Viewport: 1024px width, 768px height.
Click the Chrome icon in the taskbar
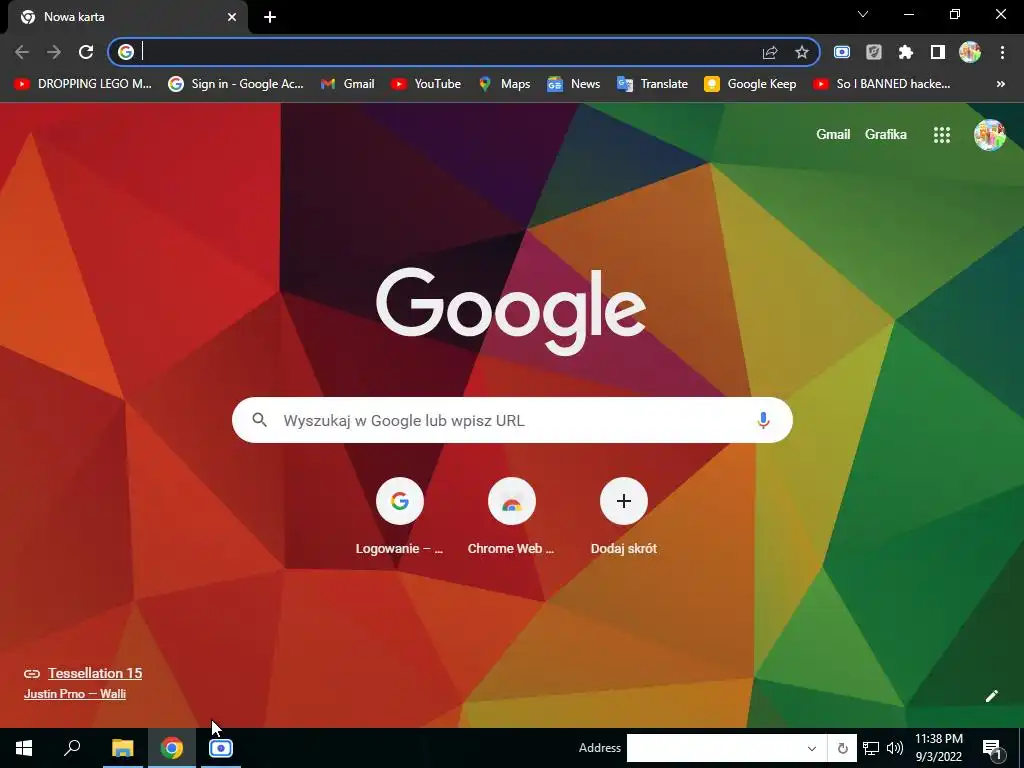tap(172, 748)
